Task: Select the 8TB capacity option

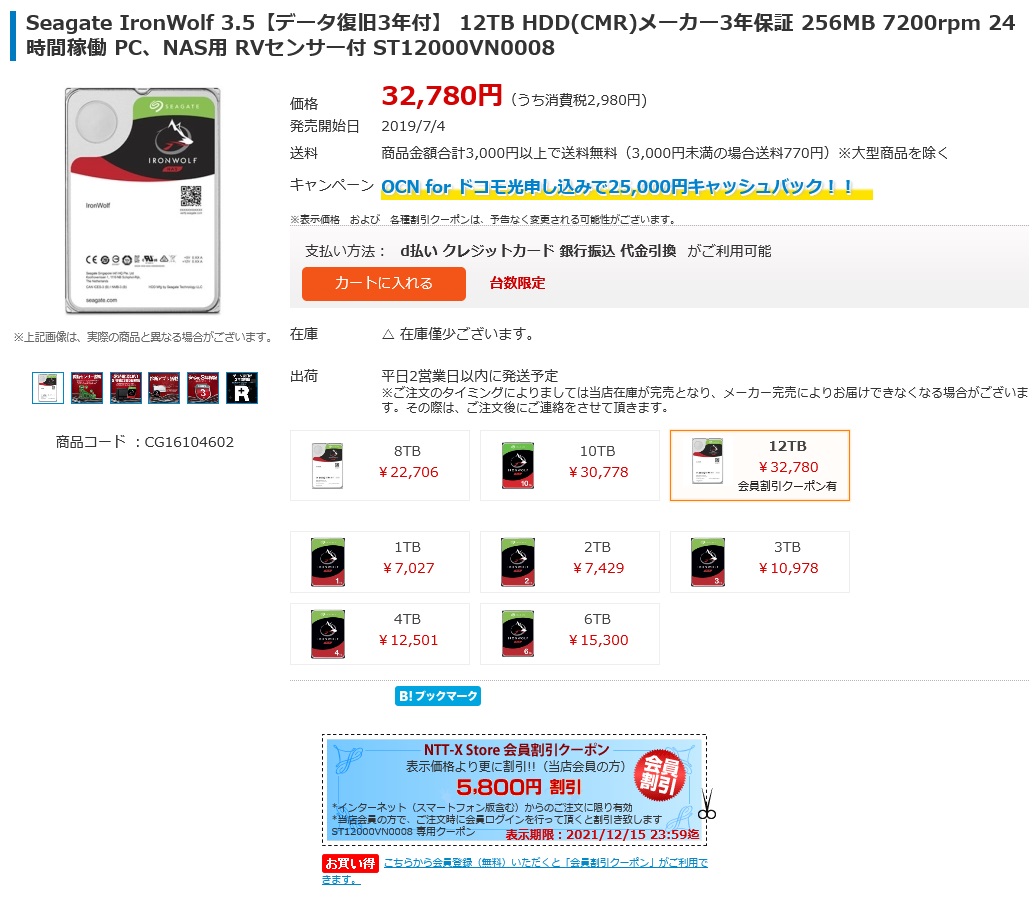Action: [x=380, y=465]
